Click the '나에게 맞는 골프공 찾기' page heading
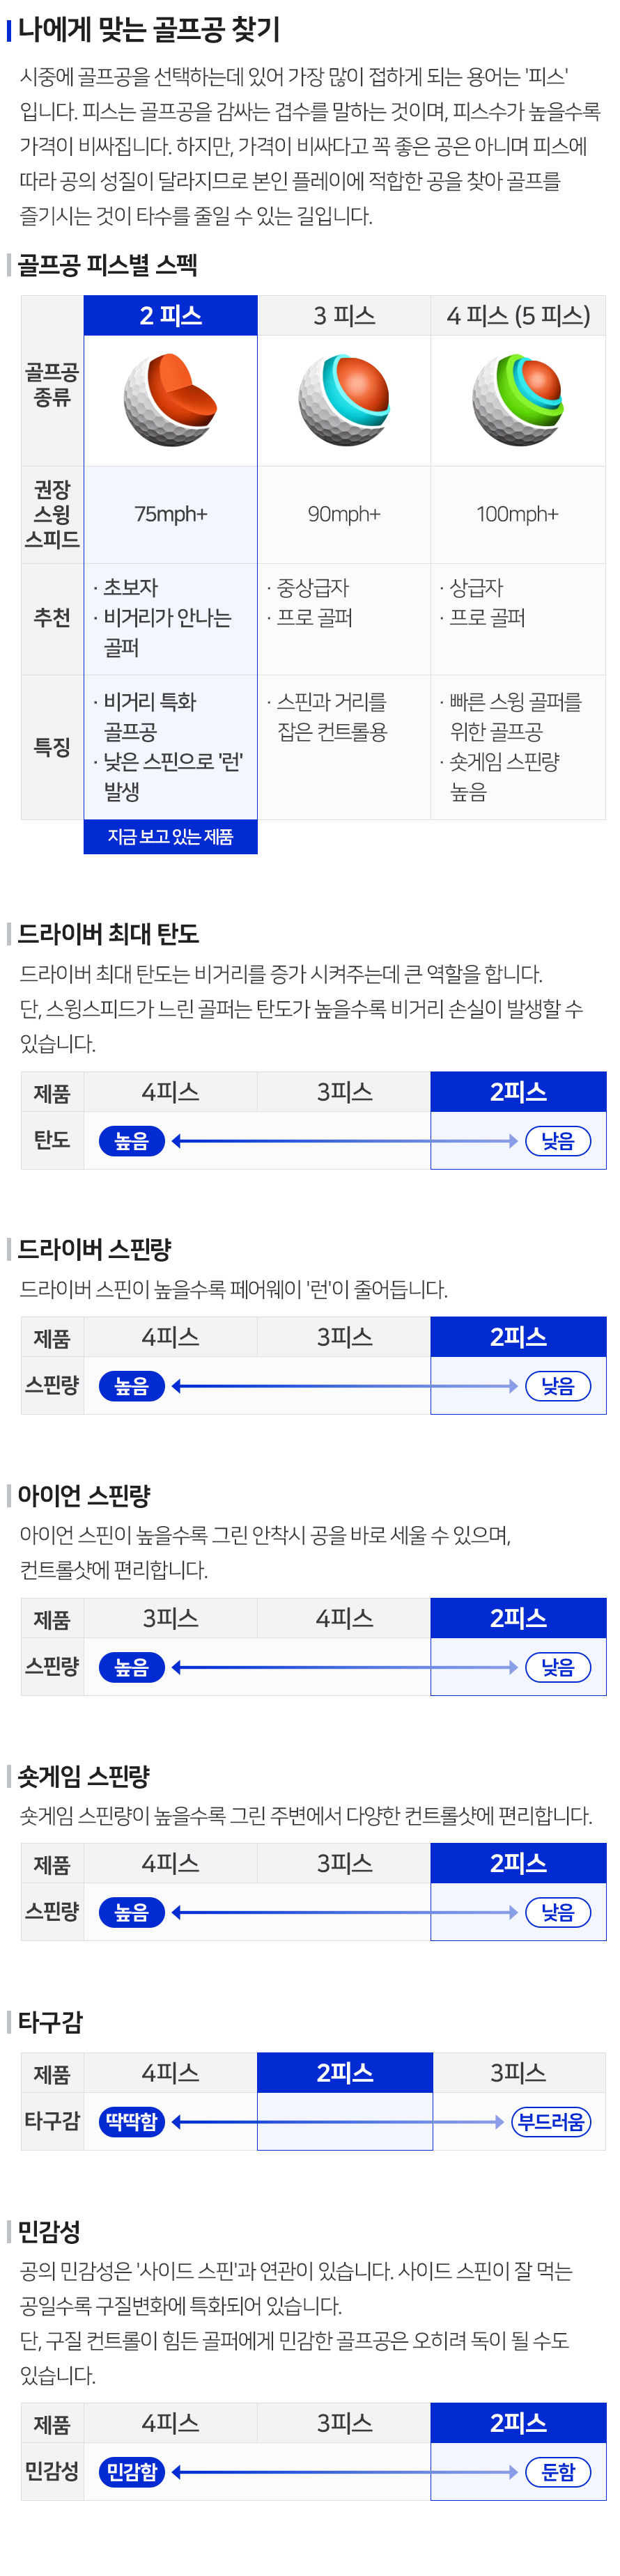 coord(149,30)
